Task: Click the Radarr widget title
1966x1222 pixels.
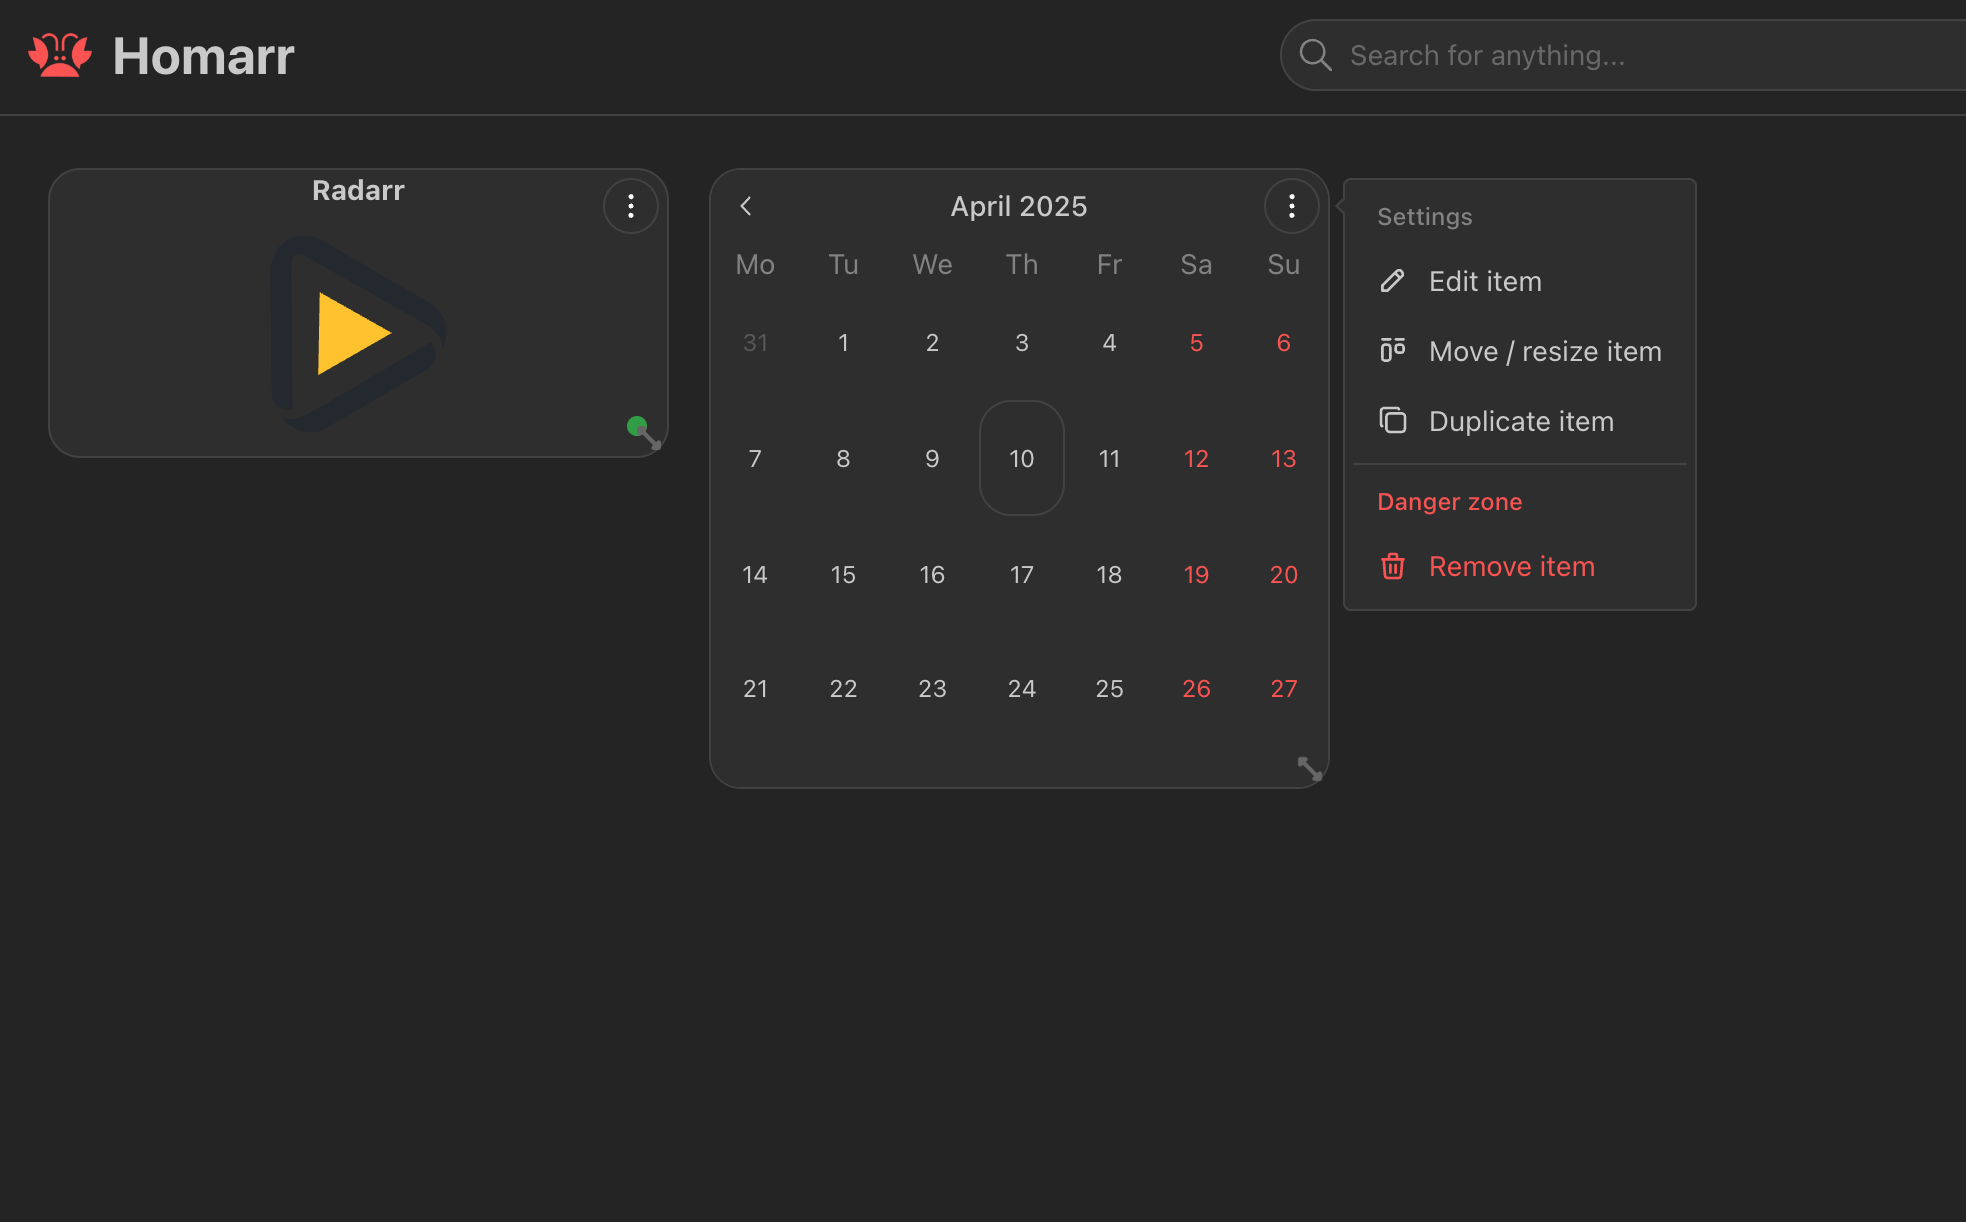Action: pos(358,190)
